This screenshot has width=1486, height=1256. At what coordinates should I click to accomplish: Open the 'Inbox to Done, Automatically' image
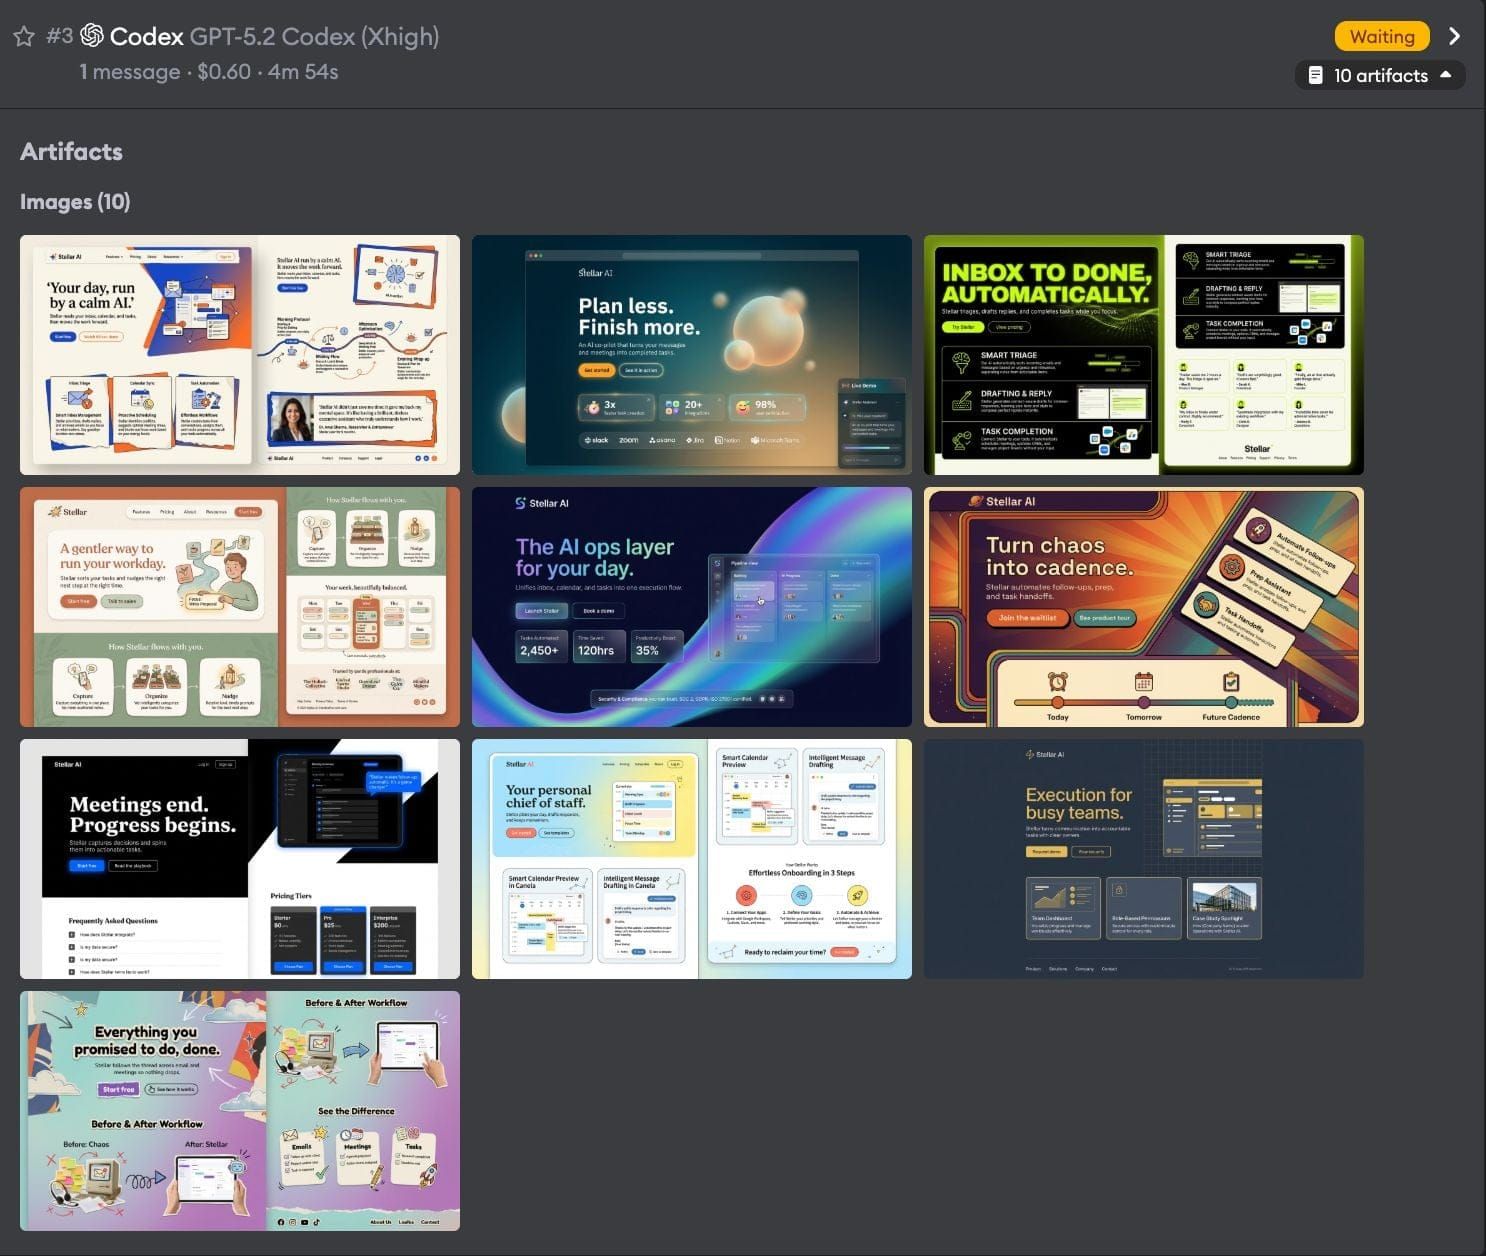[1143, 354]
